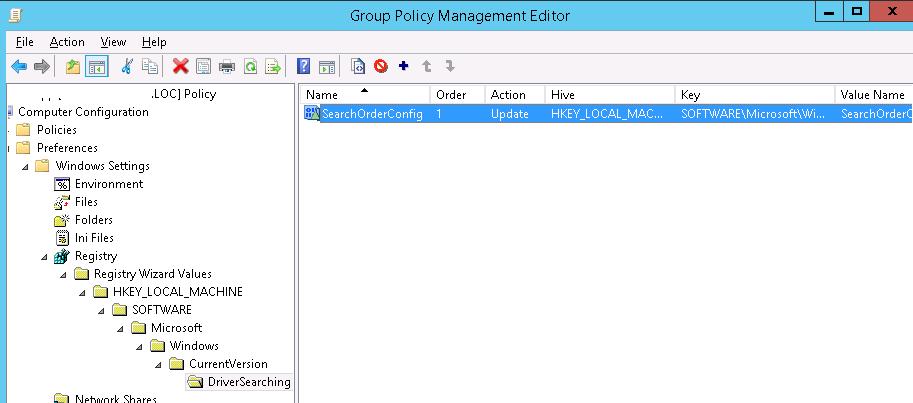Viewport: 913px width, 403px height.
Task: Click the Back arrow toolbar icon
Action: click(18, 67)
